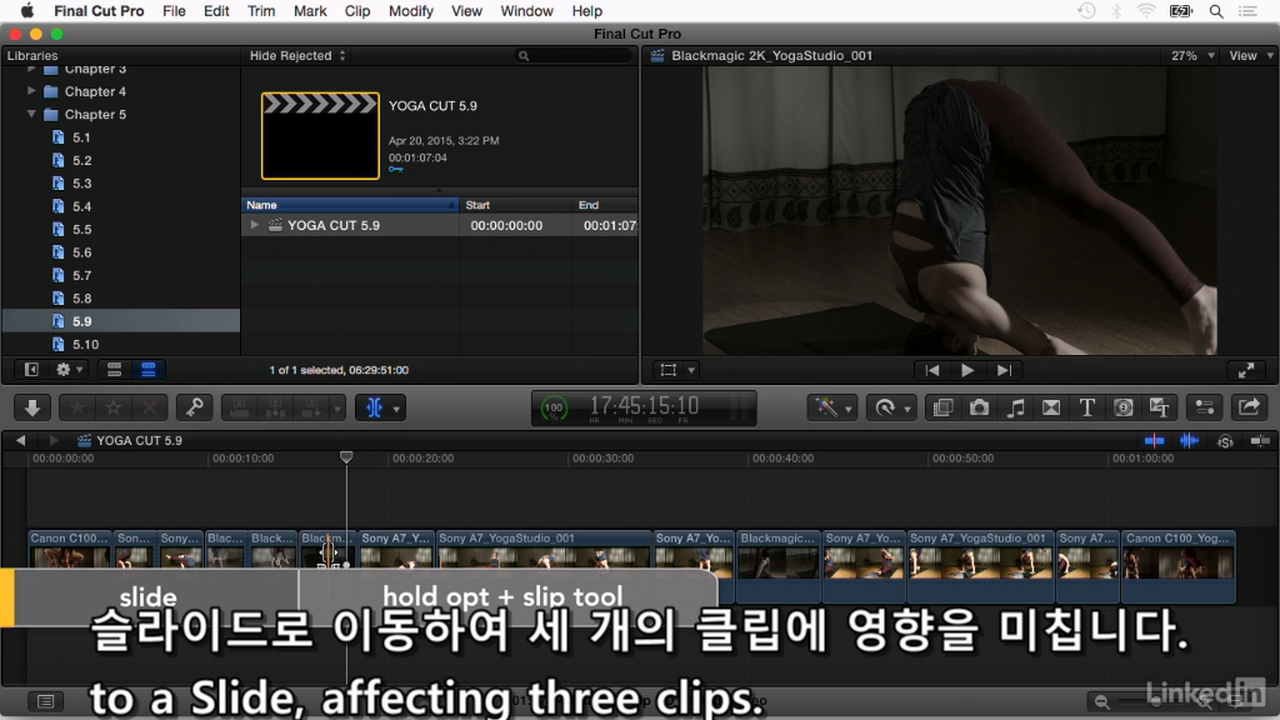Collapse the Chapter 5 folder

(x=32, y=114)
